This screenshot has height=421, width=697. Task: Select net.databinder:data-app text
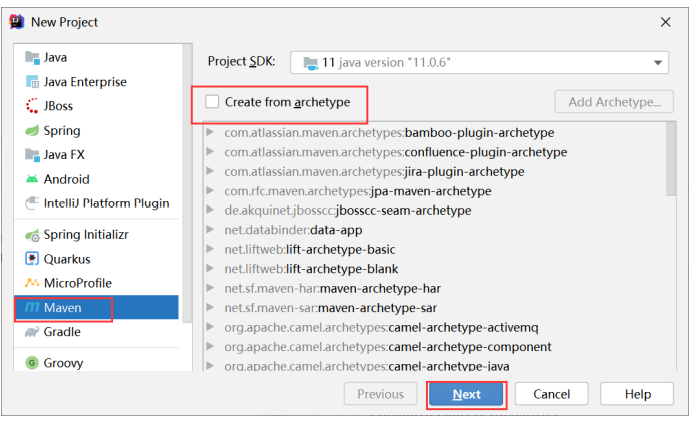293,230
